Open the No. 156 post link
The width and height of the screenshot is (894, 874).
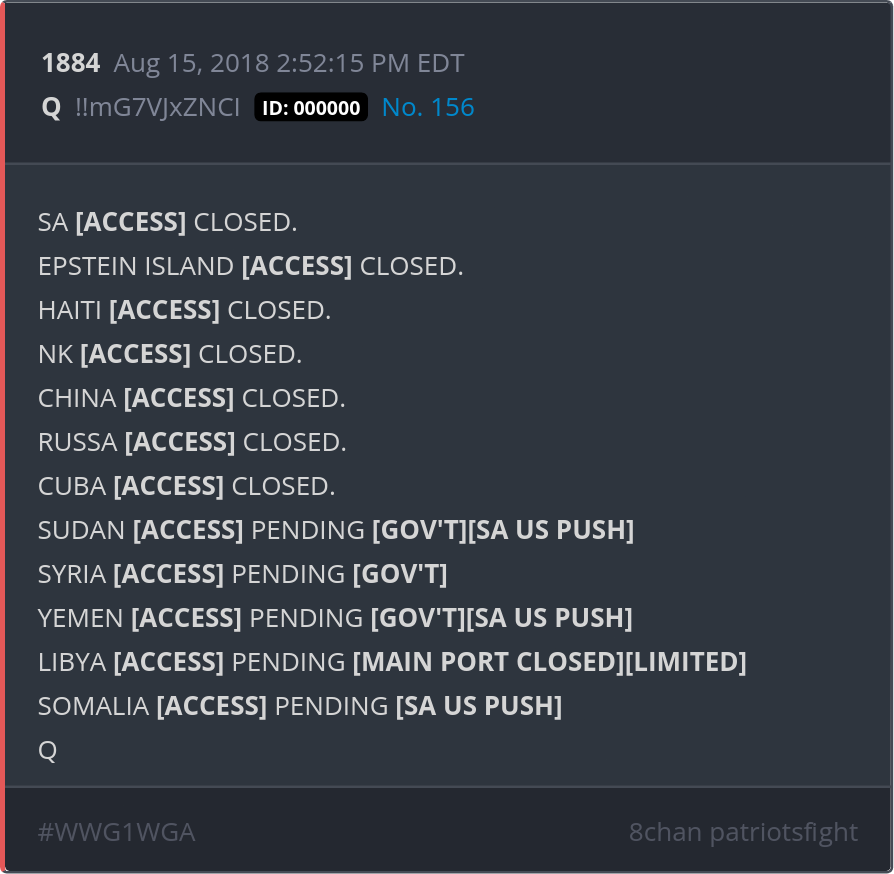point(428,108)
